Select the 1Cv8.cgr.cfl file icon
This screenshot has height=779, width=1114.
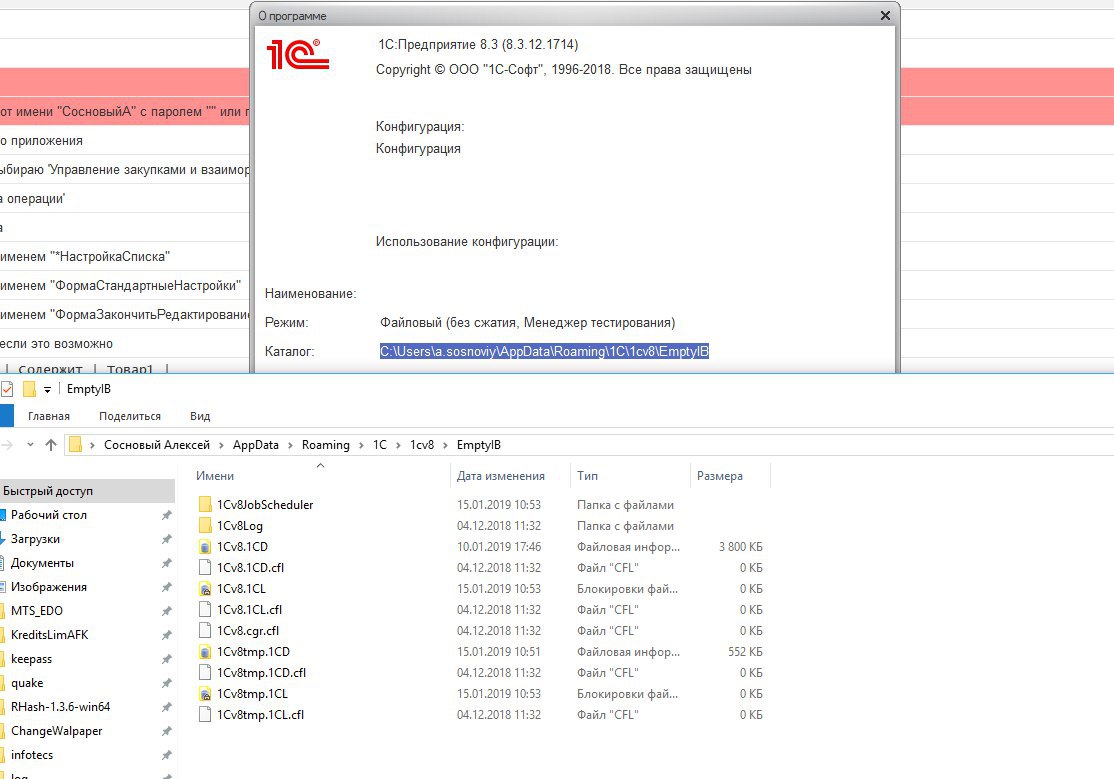(205, 630)
